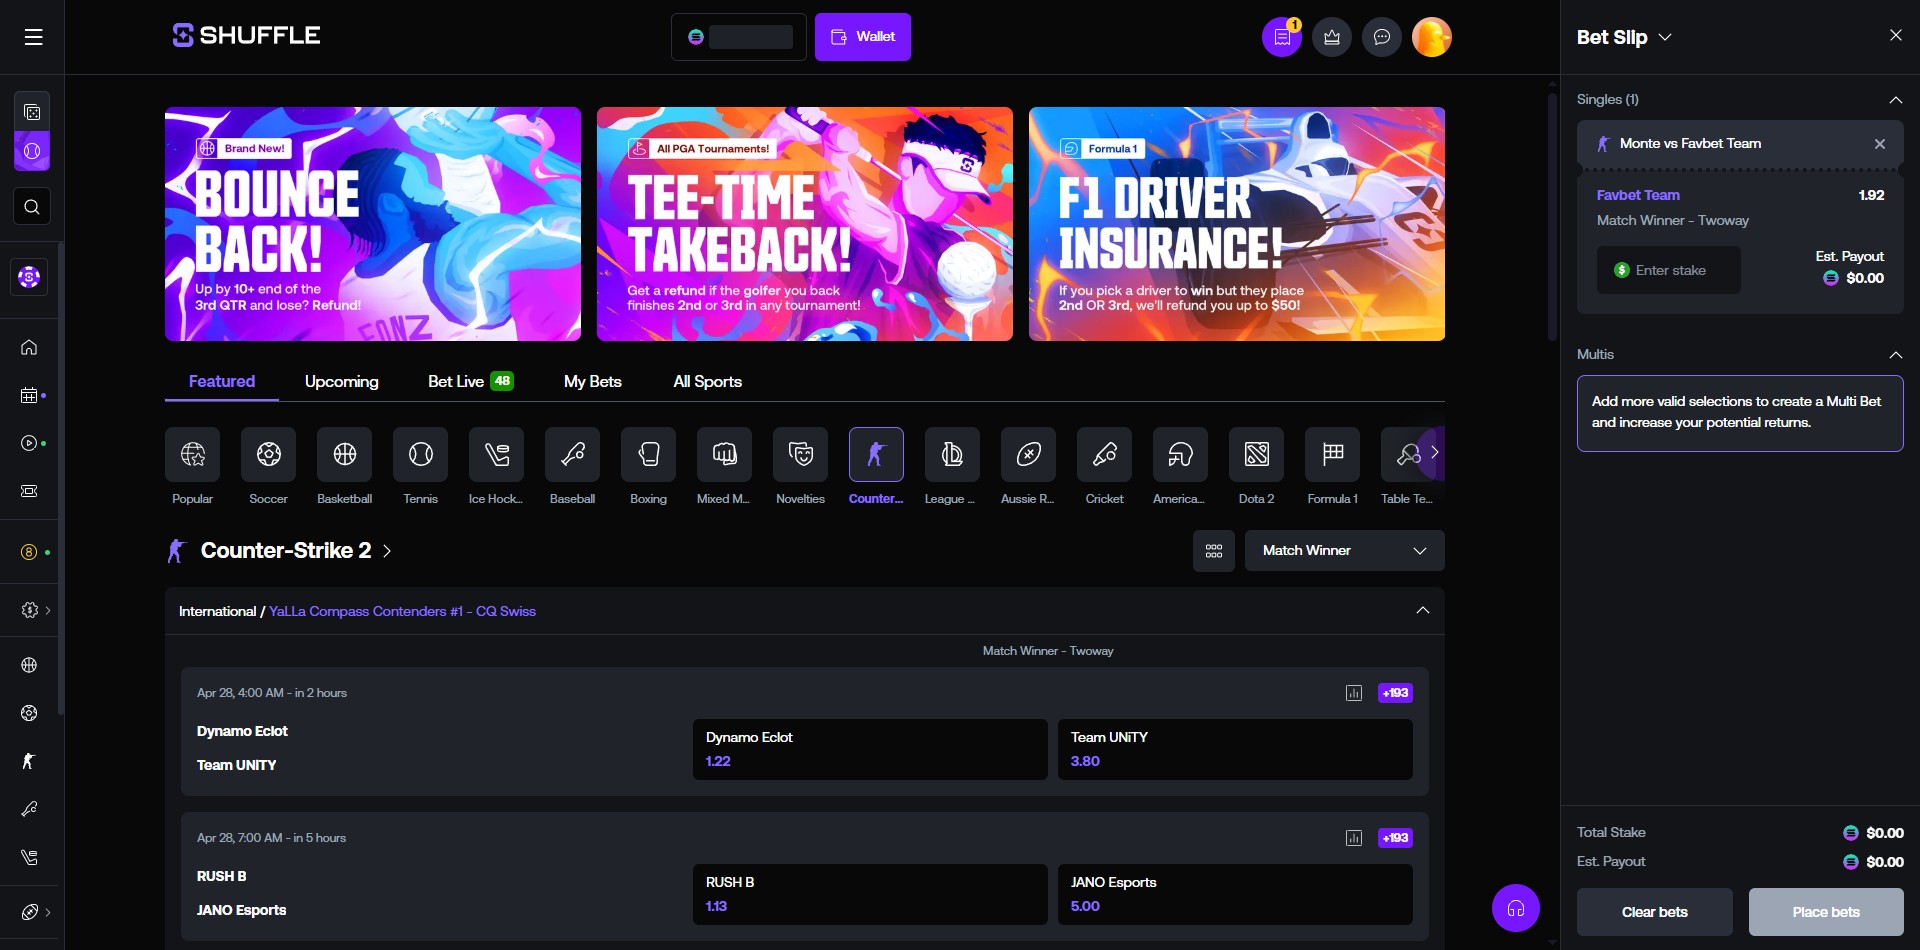Open YaLla Compass Contenders #1 link
The width and height of the screenshot is (1920, 950).
402,611
